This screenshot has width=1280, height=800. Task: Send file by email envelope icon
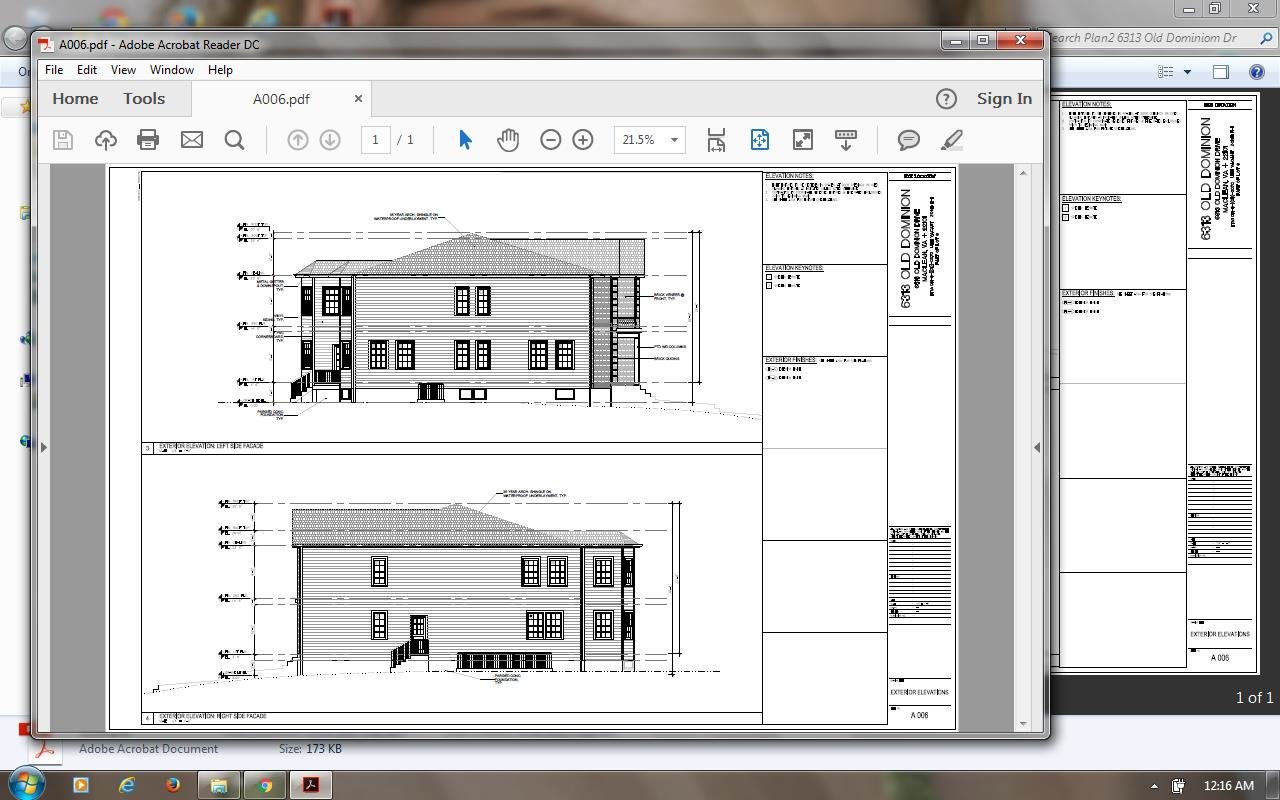click(x=192, y=140)
